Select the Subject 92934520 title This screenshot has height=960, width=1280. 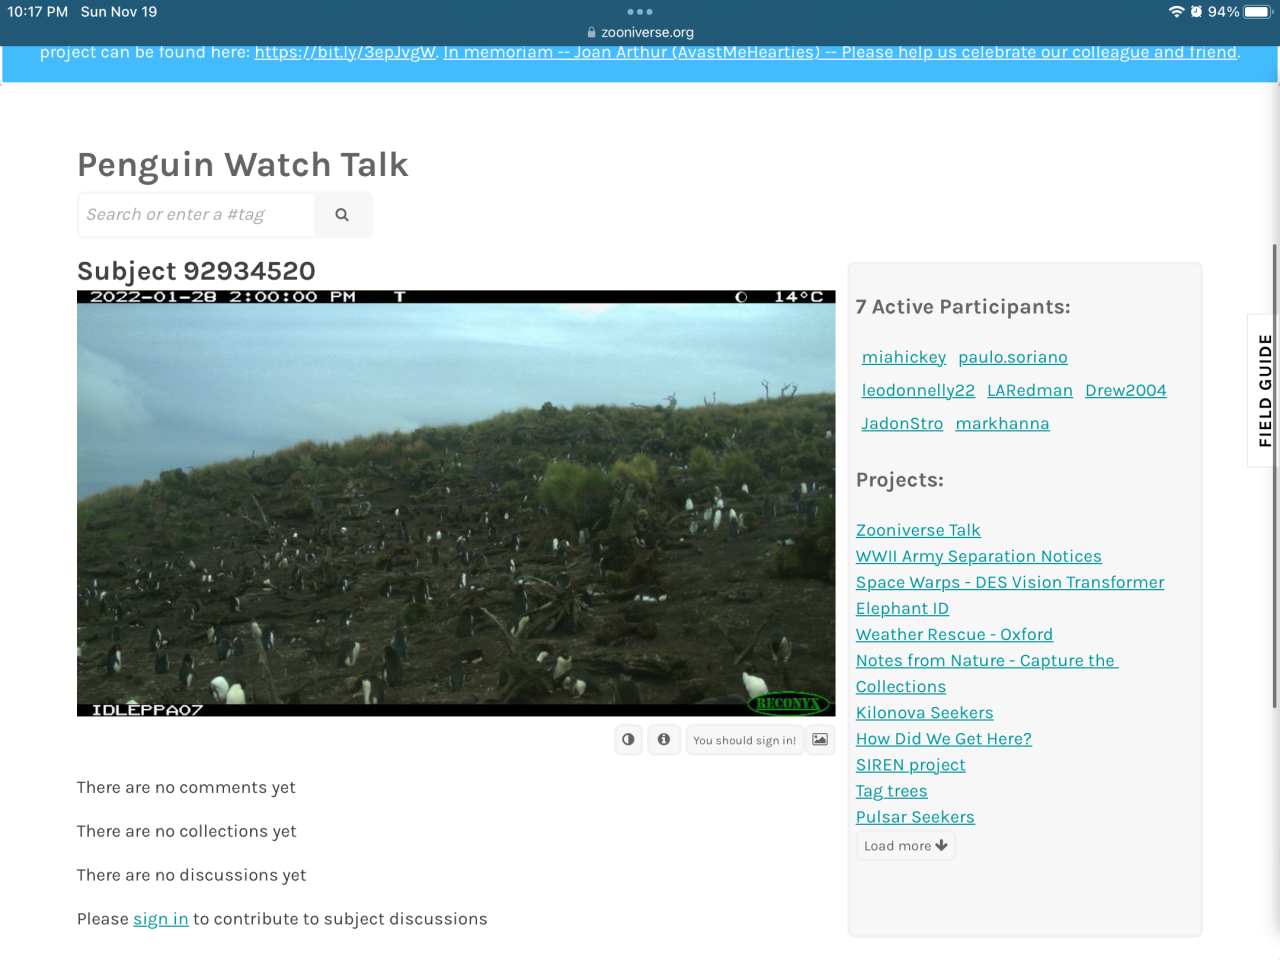click(x=196, y=271)
